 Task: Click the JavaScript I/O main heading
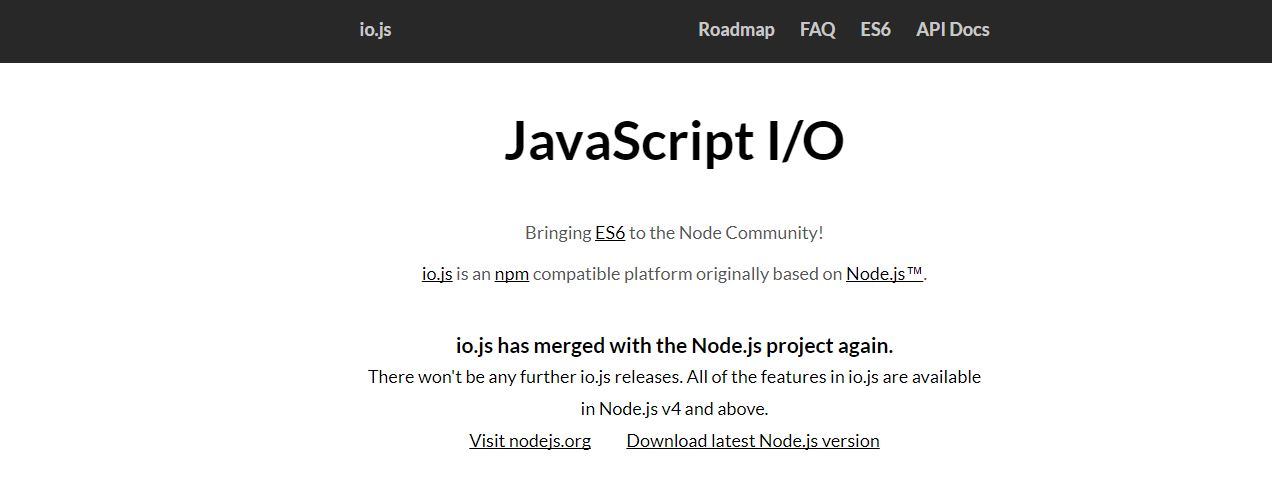click(x=674, y=141)
